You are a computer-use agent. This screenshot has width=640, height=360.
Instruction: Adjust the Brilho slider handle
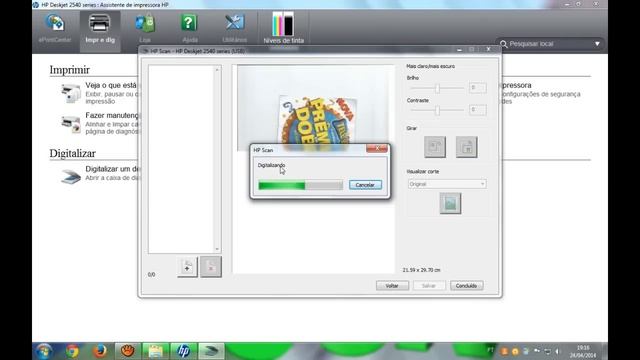point(437,88)
